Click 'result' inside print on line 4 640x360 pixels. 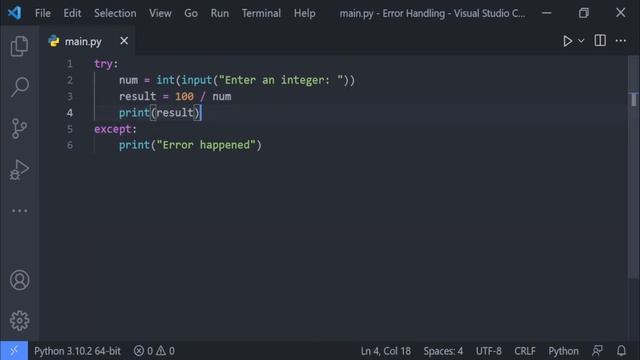coord(175,113)
